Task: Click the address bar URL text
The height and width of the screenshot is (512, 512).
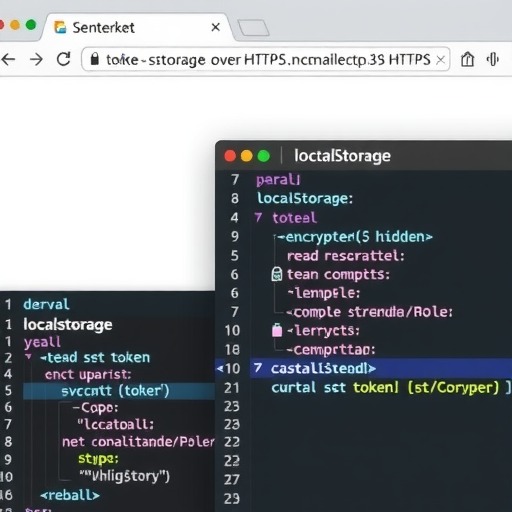Action: (x=268, y=60)
